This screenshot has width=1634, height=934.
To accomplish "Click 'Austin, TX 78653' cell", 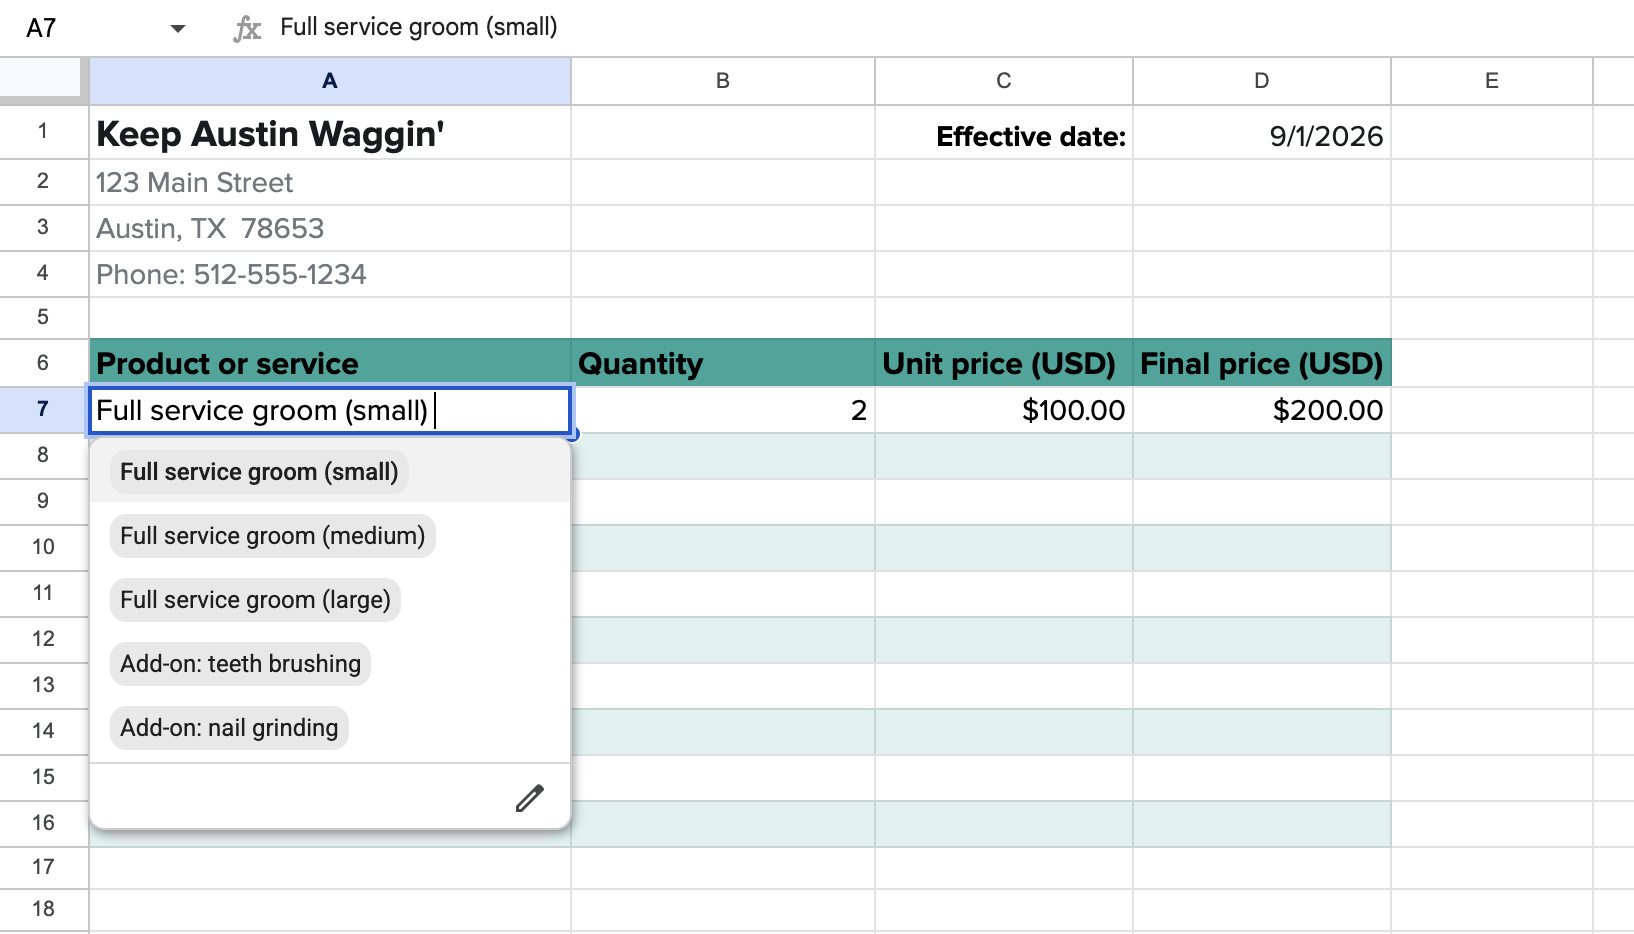I will click(330, 229).
